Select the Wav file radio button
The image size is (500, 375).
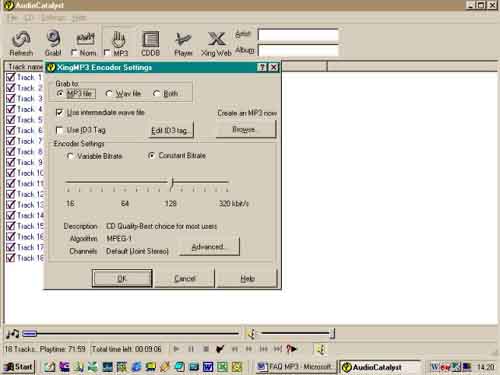(109, 93)
